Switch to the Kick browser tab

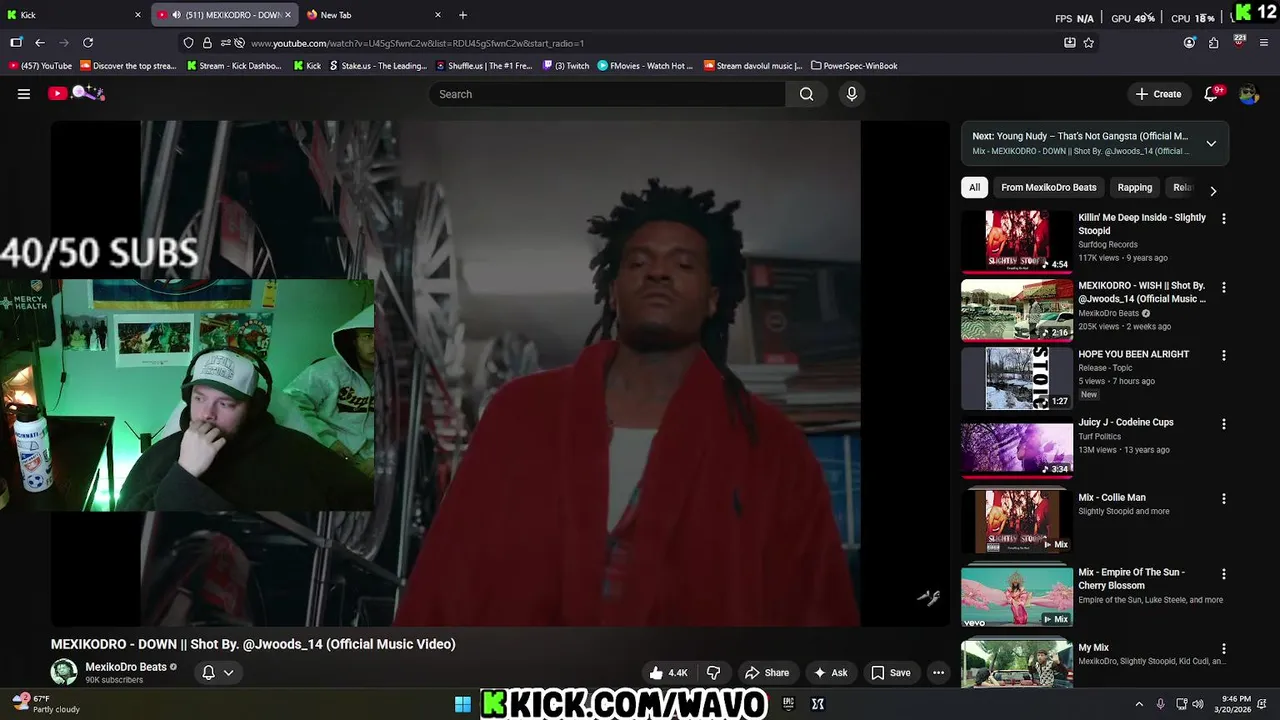(75, 15)
